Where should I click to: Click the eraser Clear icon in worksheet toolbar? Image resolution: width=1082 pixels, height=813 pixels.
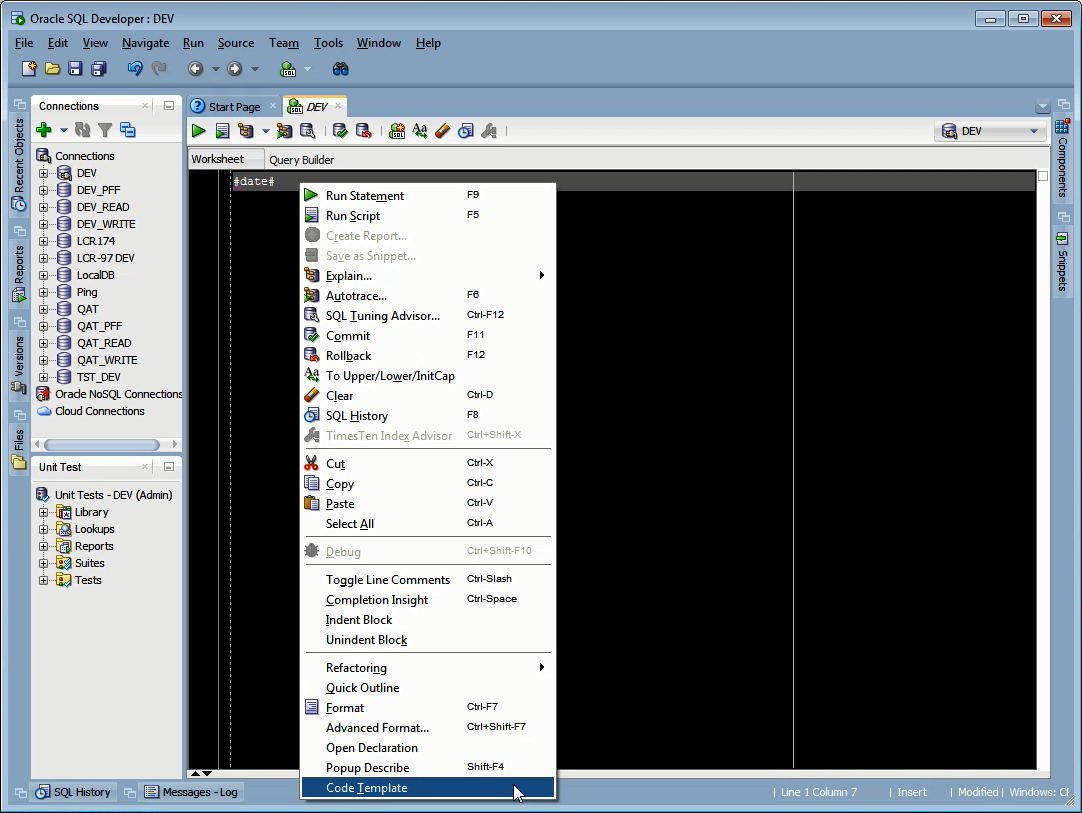click(443, 130)
